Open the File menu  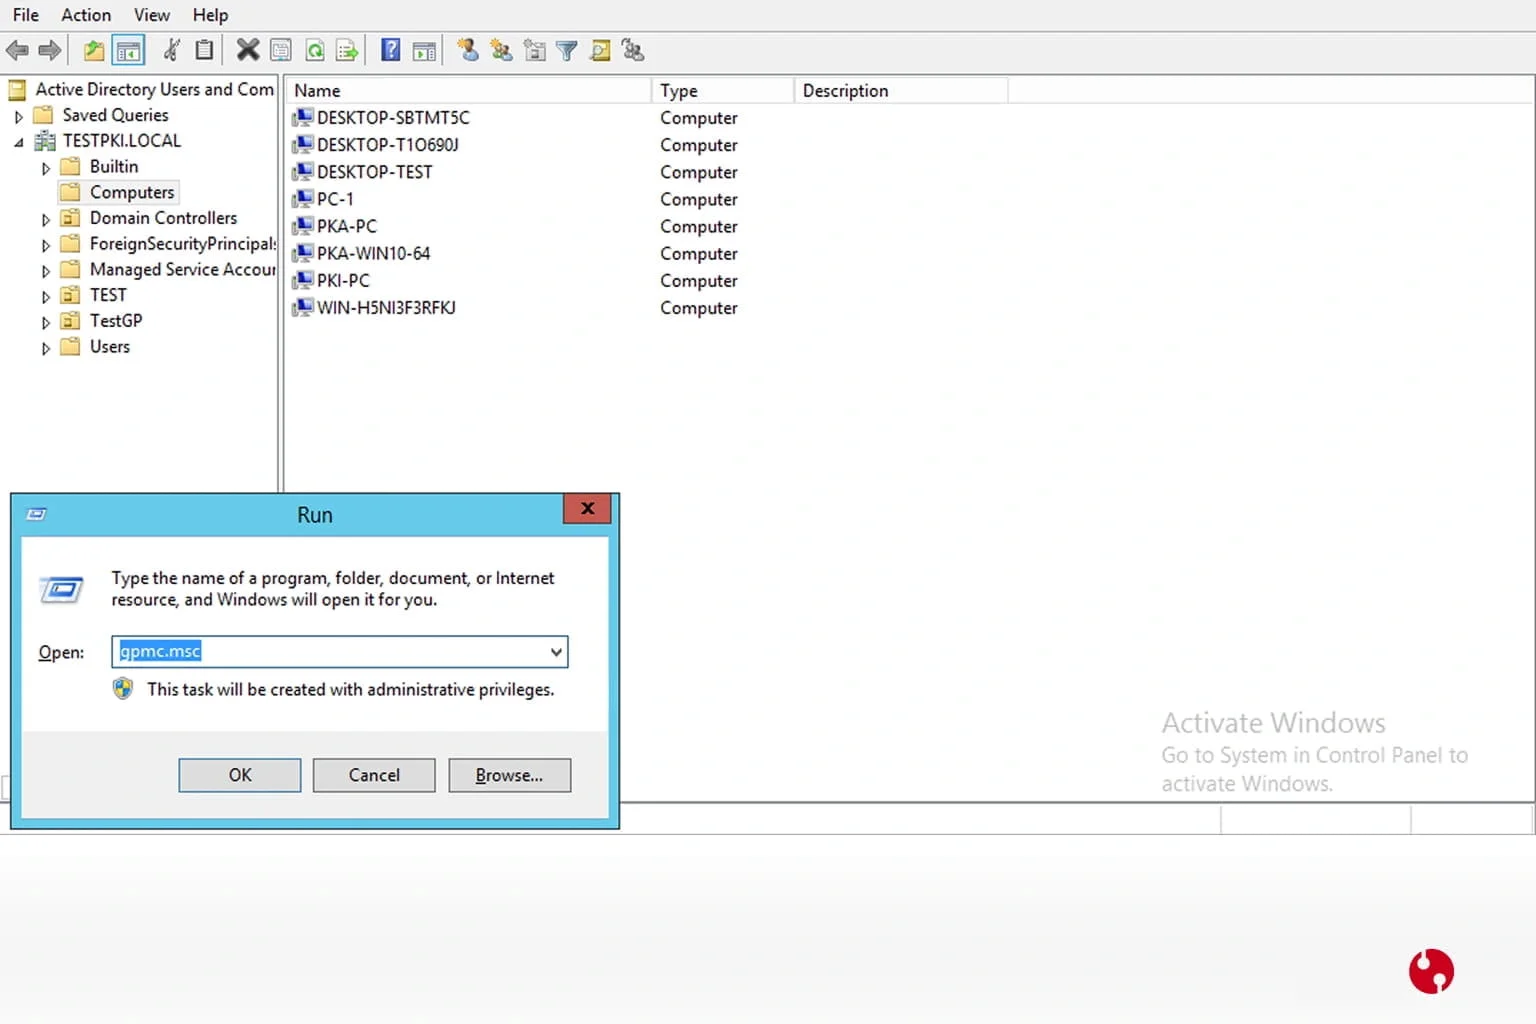[26, 15]
